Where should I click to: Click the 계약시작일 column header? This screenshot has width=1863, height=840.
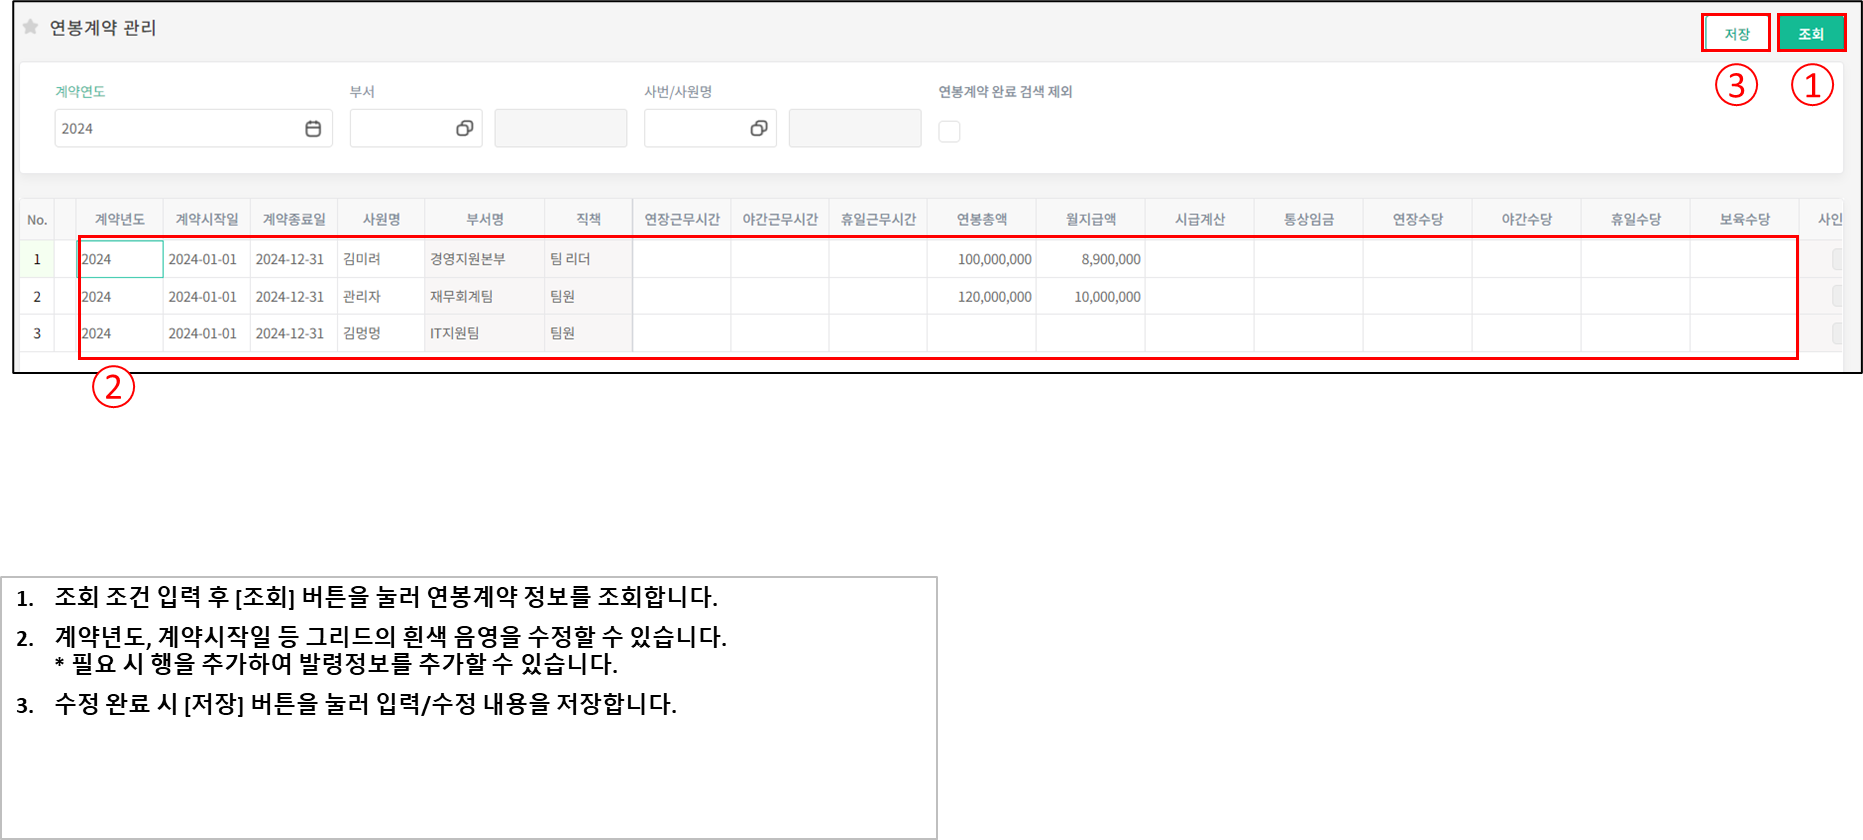207,220
